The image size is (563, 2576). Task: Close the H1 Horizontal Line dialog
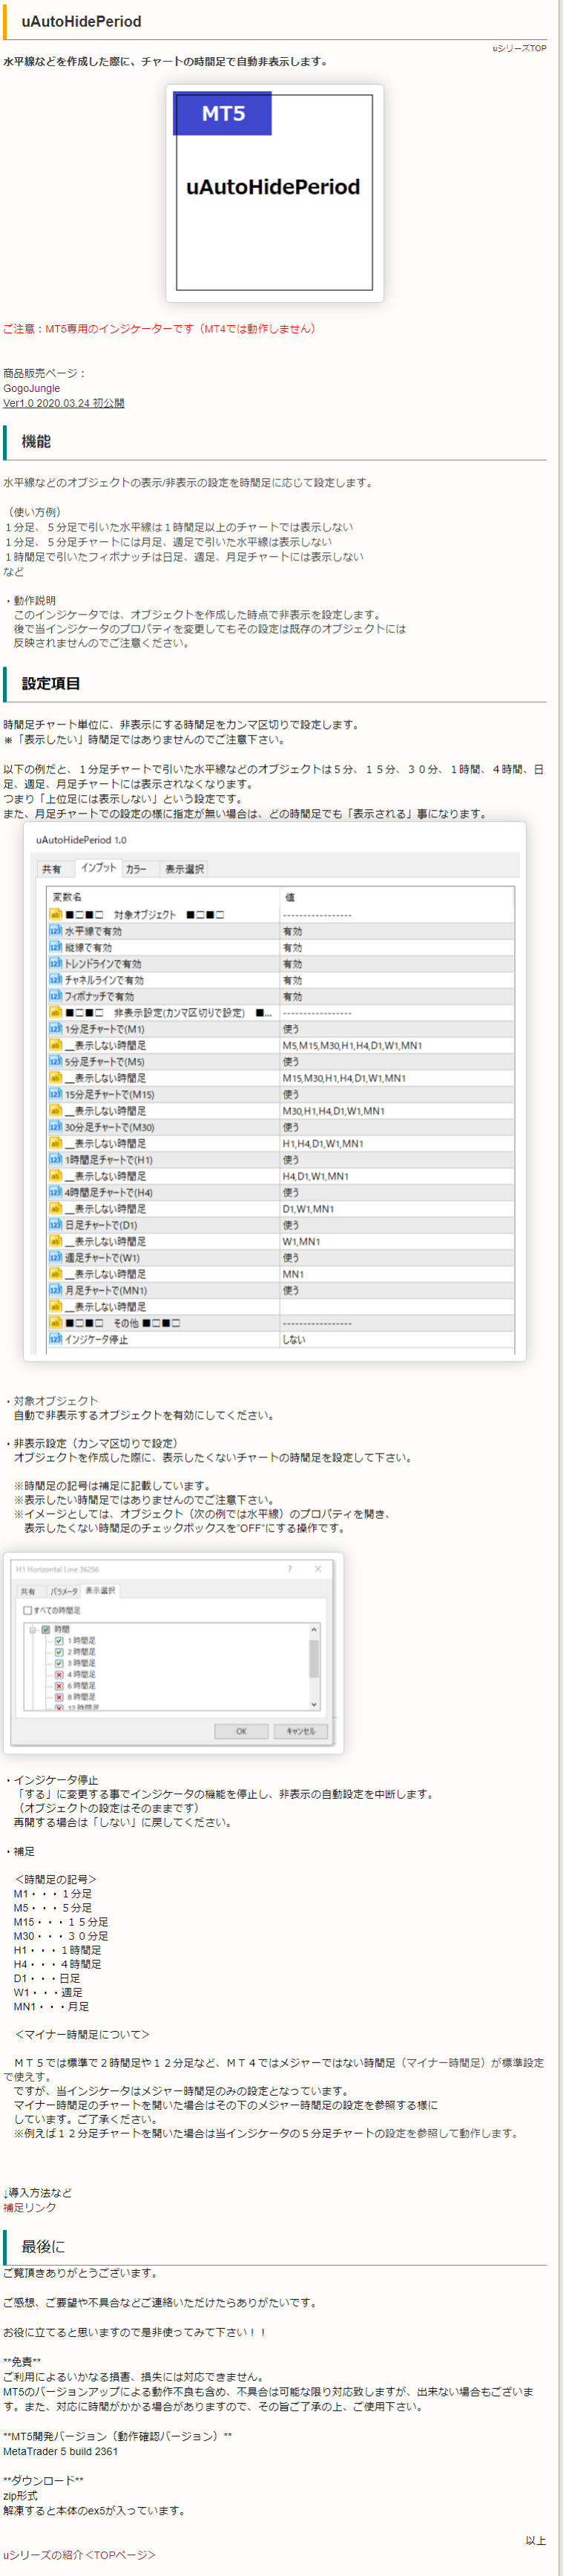point(318,1569)
